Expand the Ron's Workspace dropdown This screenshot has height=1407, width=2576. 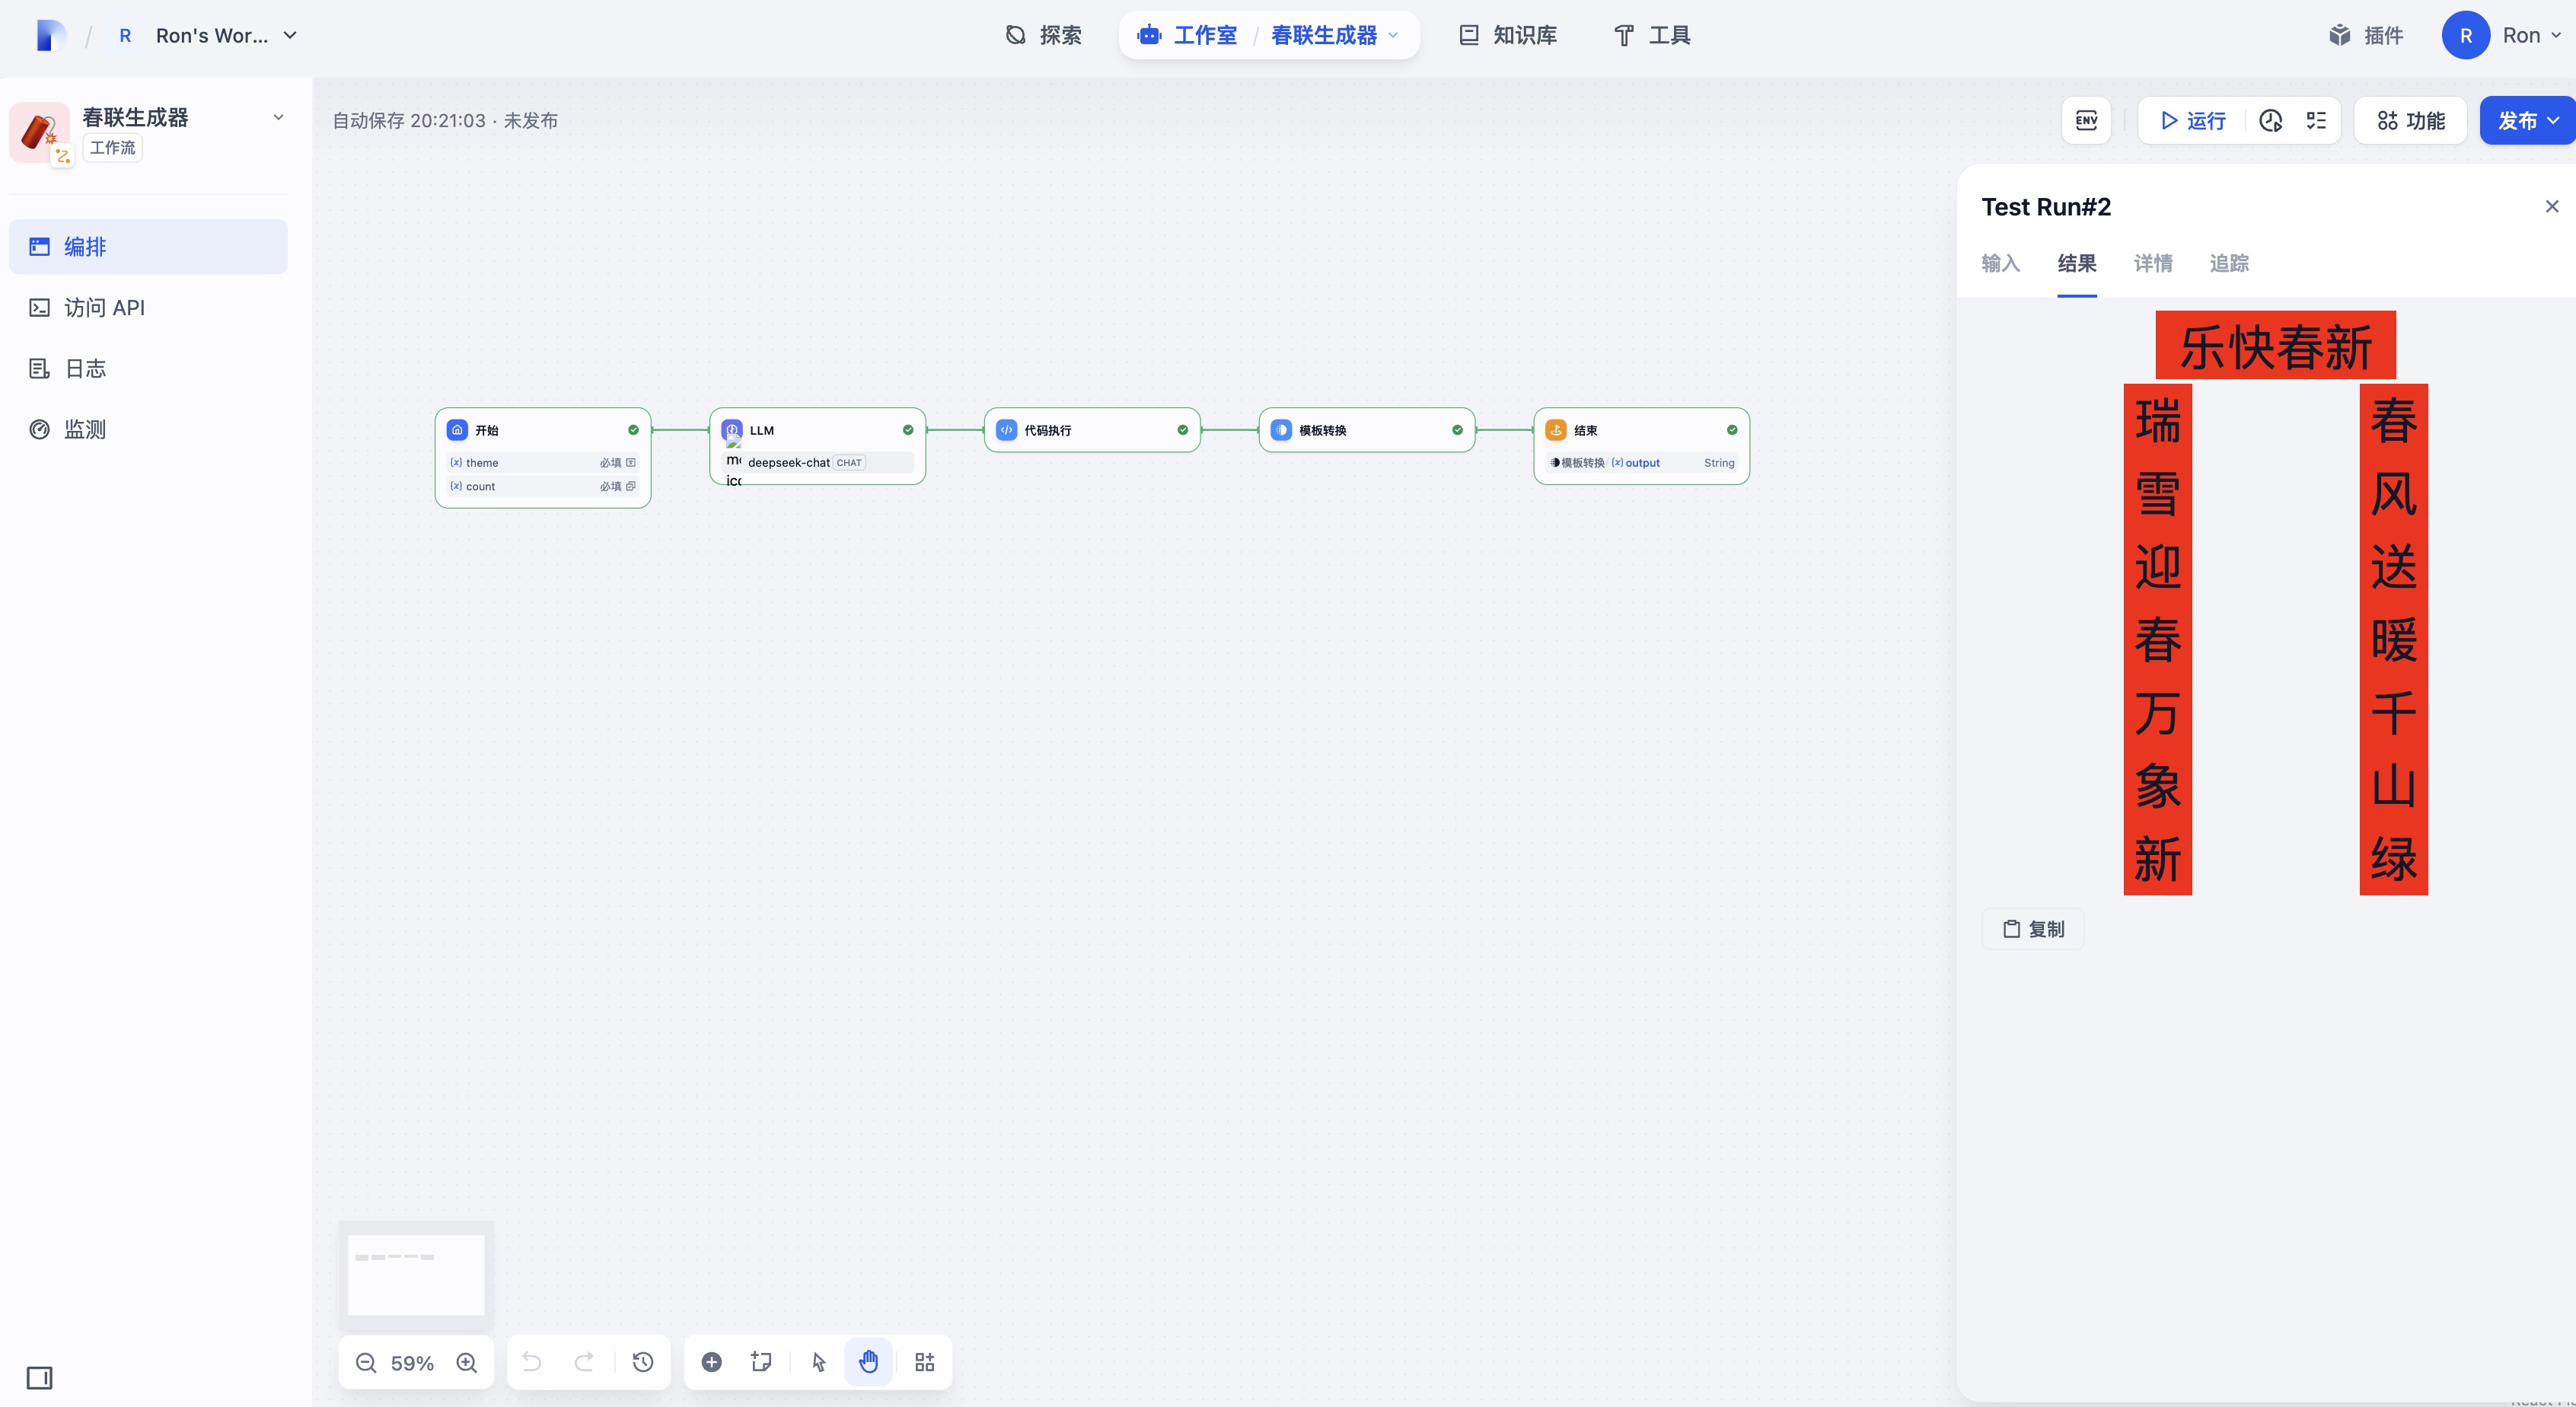[290, 35]
